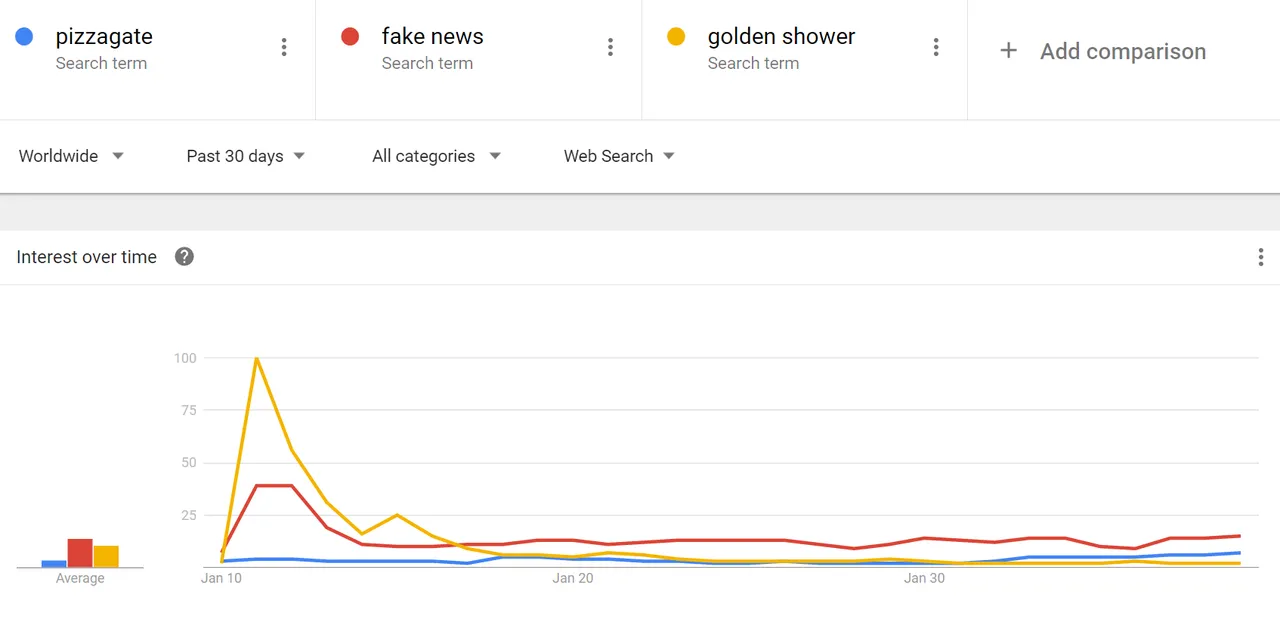Click the yellow golden shower color dot
This screenshot has height=623, width=1280.
click(676, 37)
